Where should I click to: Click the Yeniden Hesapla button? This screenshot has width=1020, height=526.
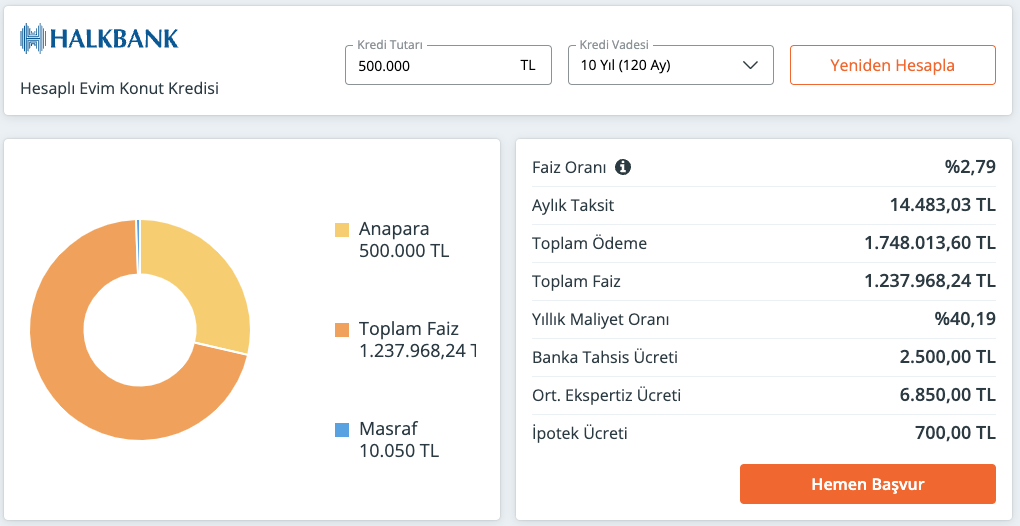coord(892,65)
